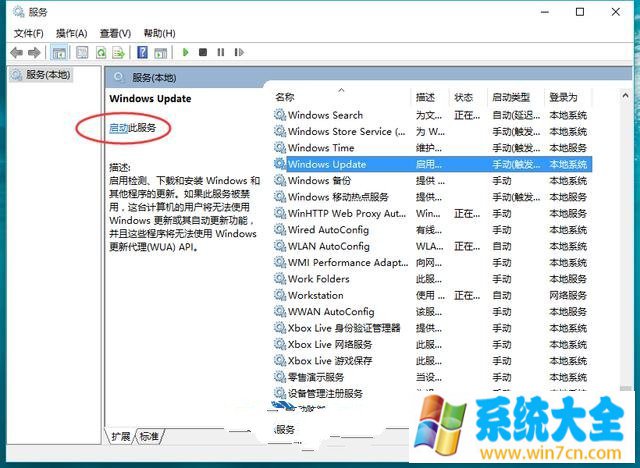The height and width of the screenshot is (468, 640).
Task: Click gear icon next to Workstation
Action: point(280,295)
